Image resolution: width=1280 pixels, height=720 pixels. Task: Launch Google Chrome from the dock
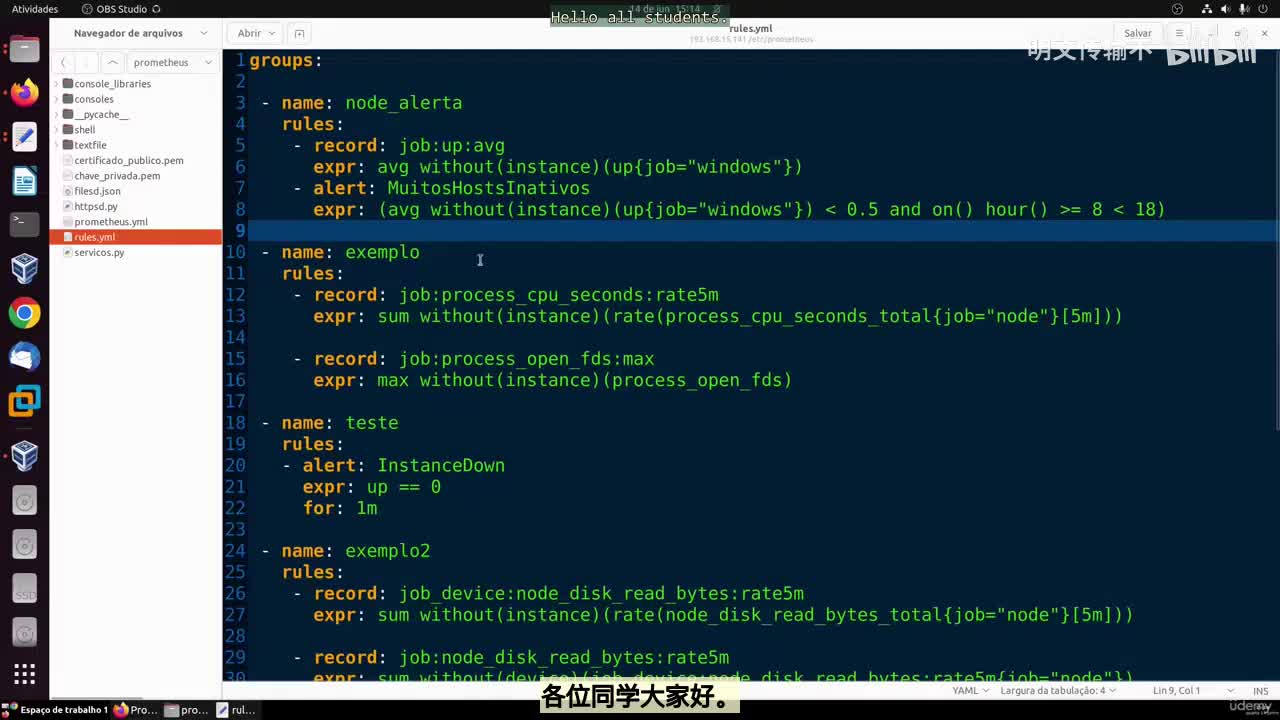point(24,313)
